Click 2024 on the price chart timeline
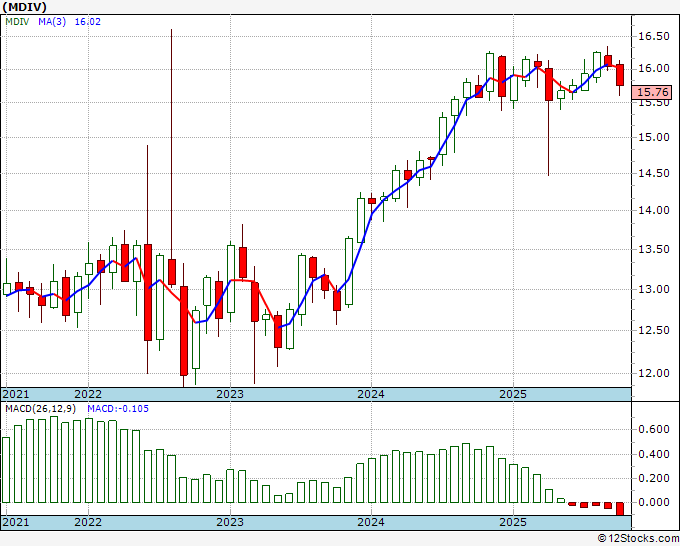Viewport: 680px width, 546px height. point(371,394)
